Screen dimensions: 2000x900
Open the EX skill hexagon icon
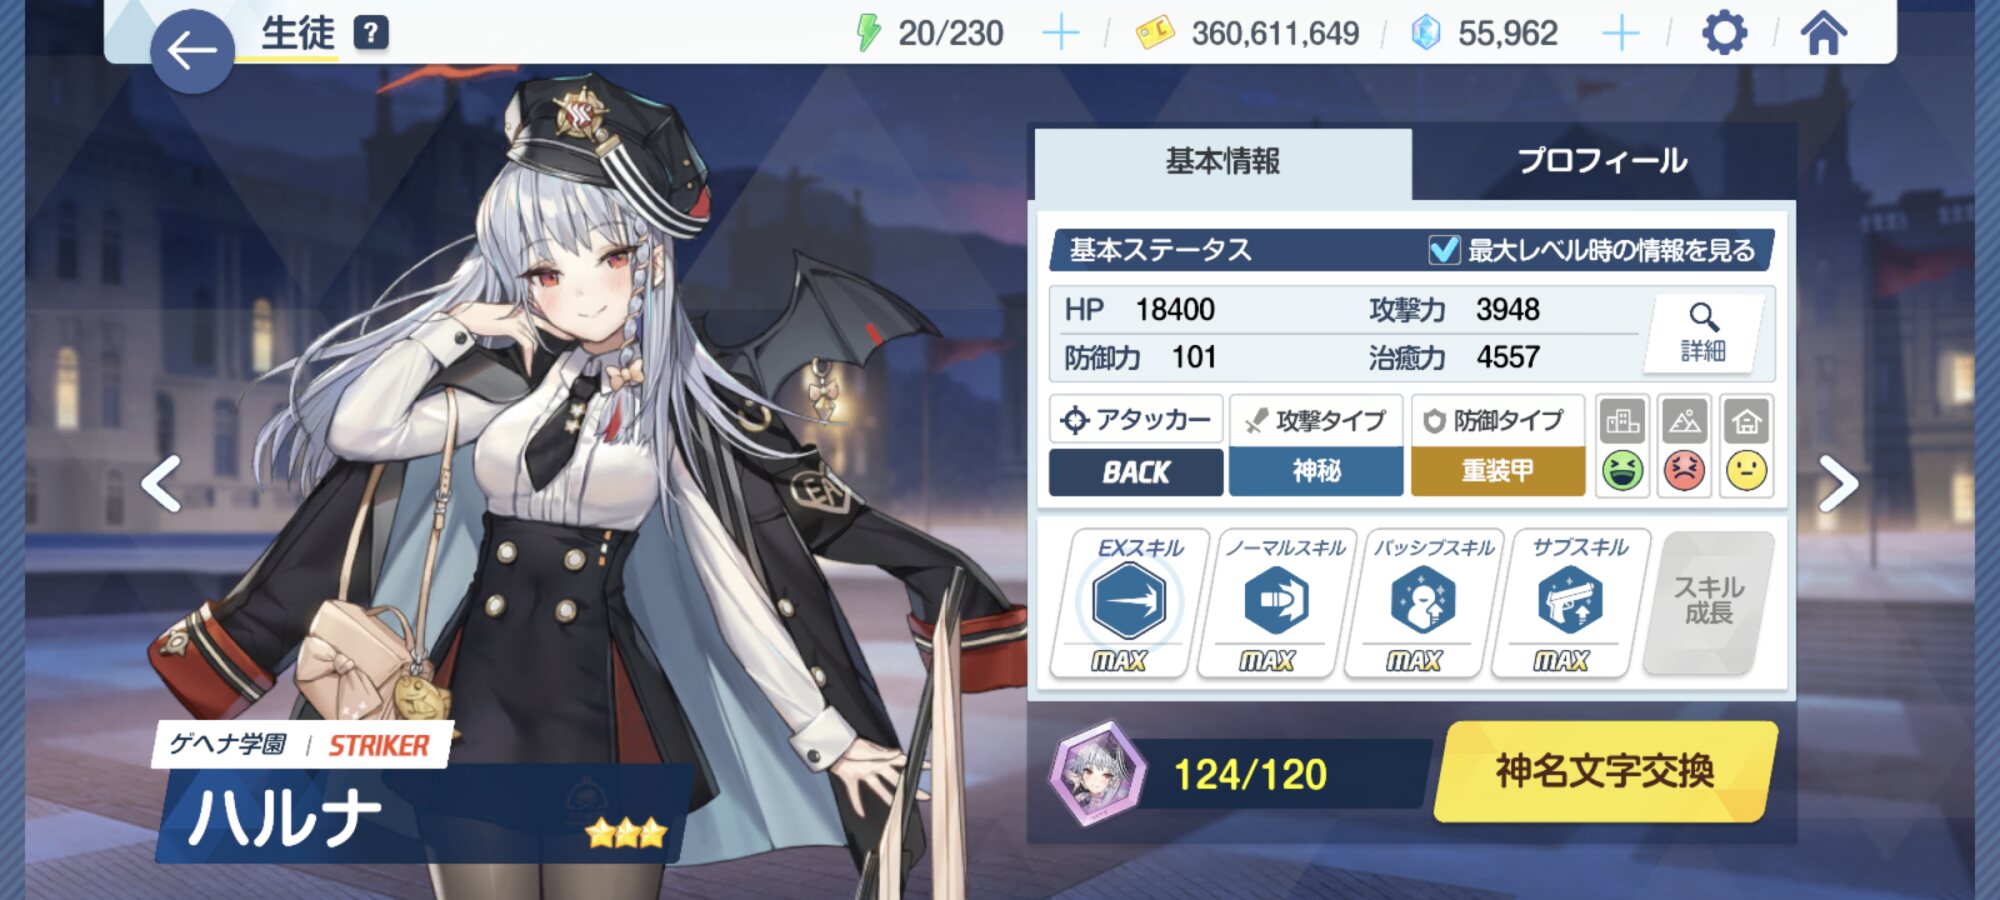pos(1129,600)
